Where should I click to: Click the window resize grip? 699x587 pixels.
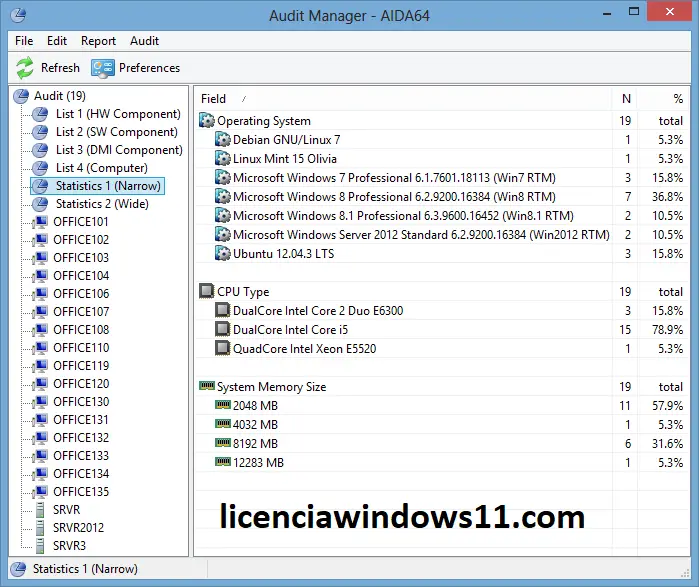click(x=685, y=574)
